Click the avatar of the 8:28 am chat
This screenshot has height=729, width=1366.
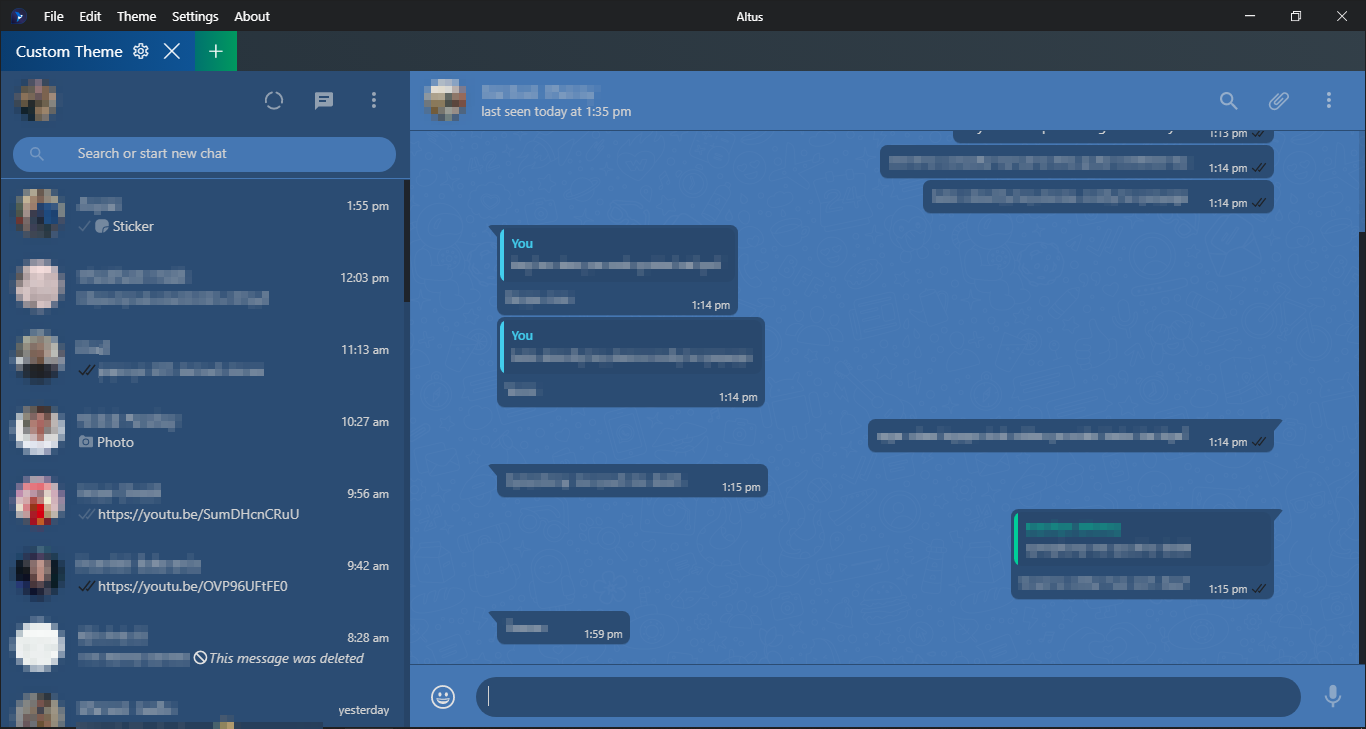(x=40, y=646)
